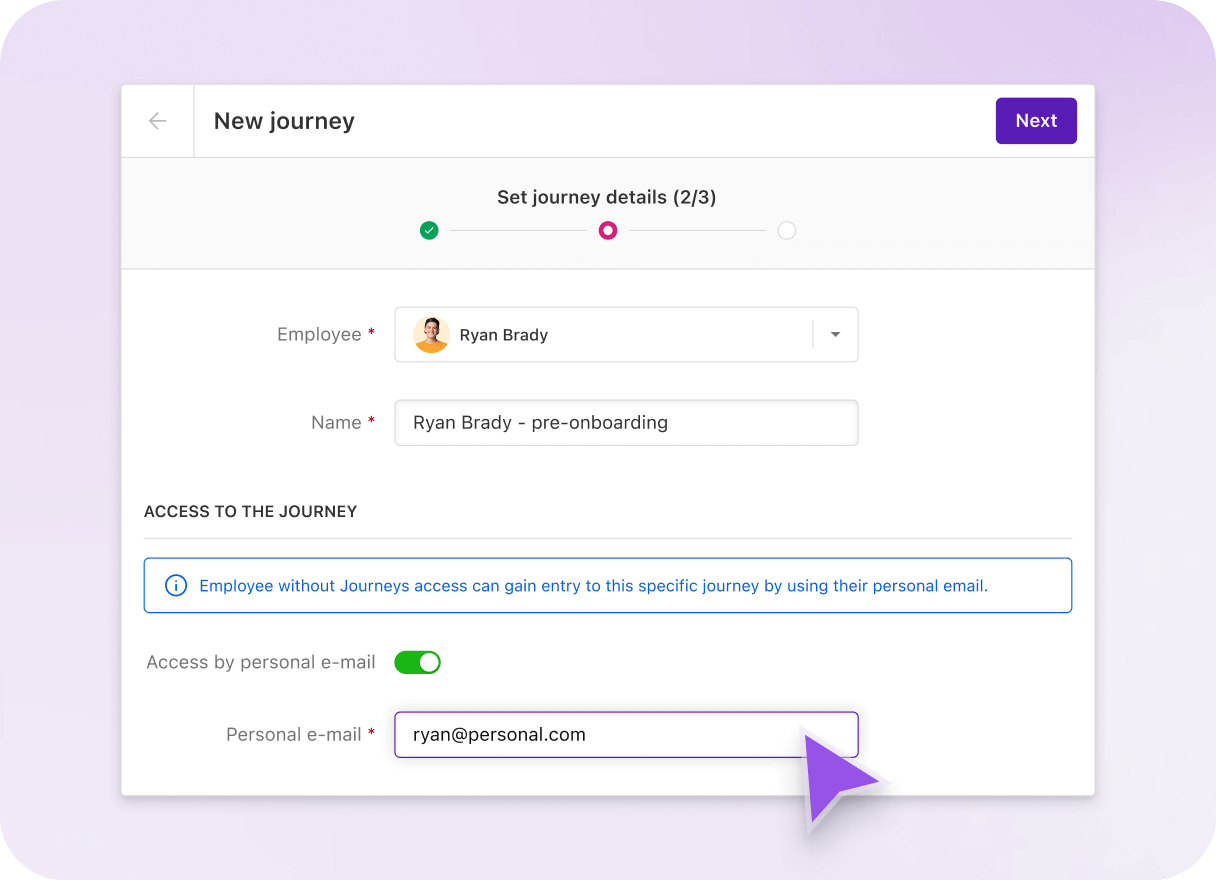
Task: Click the green checkmark for completed step one
Action: pyautogui.click(x=429, y=230)
